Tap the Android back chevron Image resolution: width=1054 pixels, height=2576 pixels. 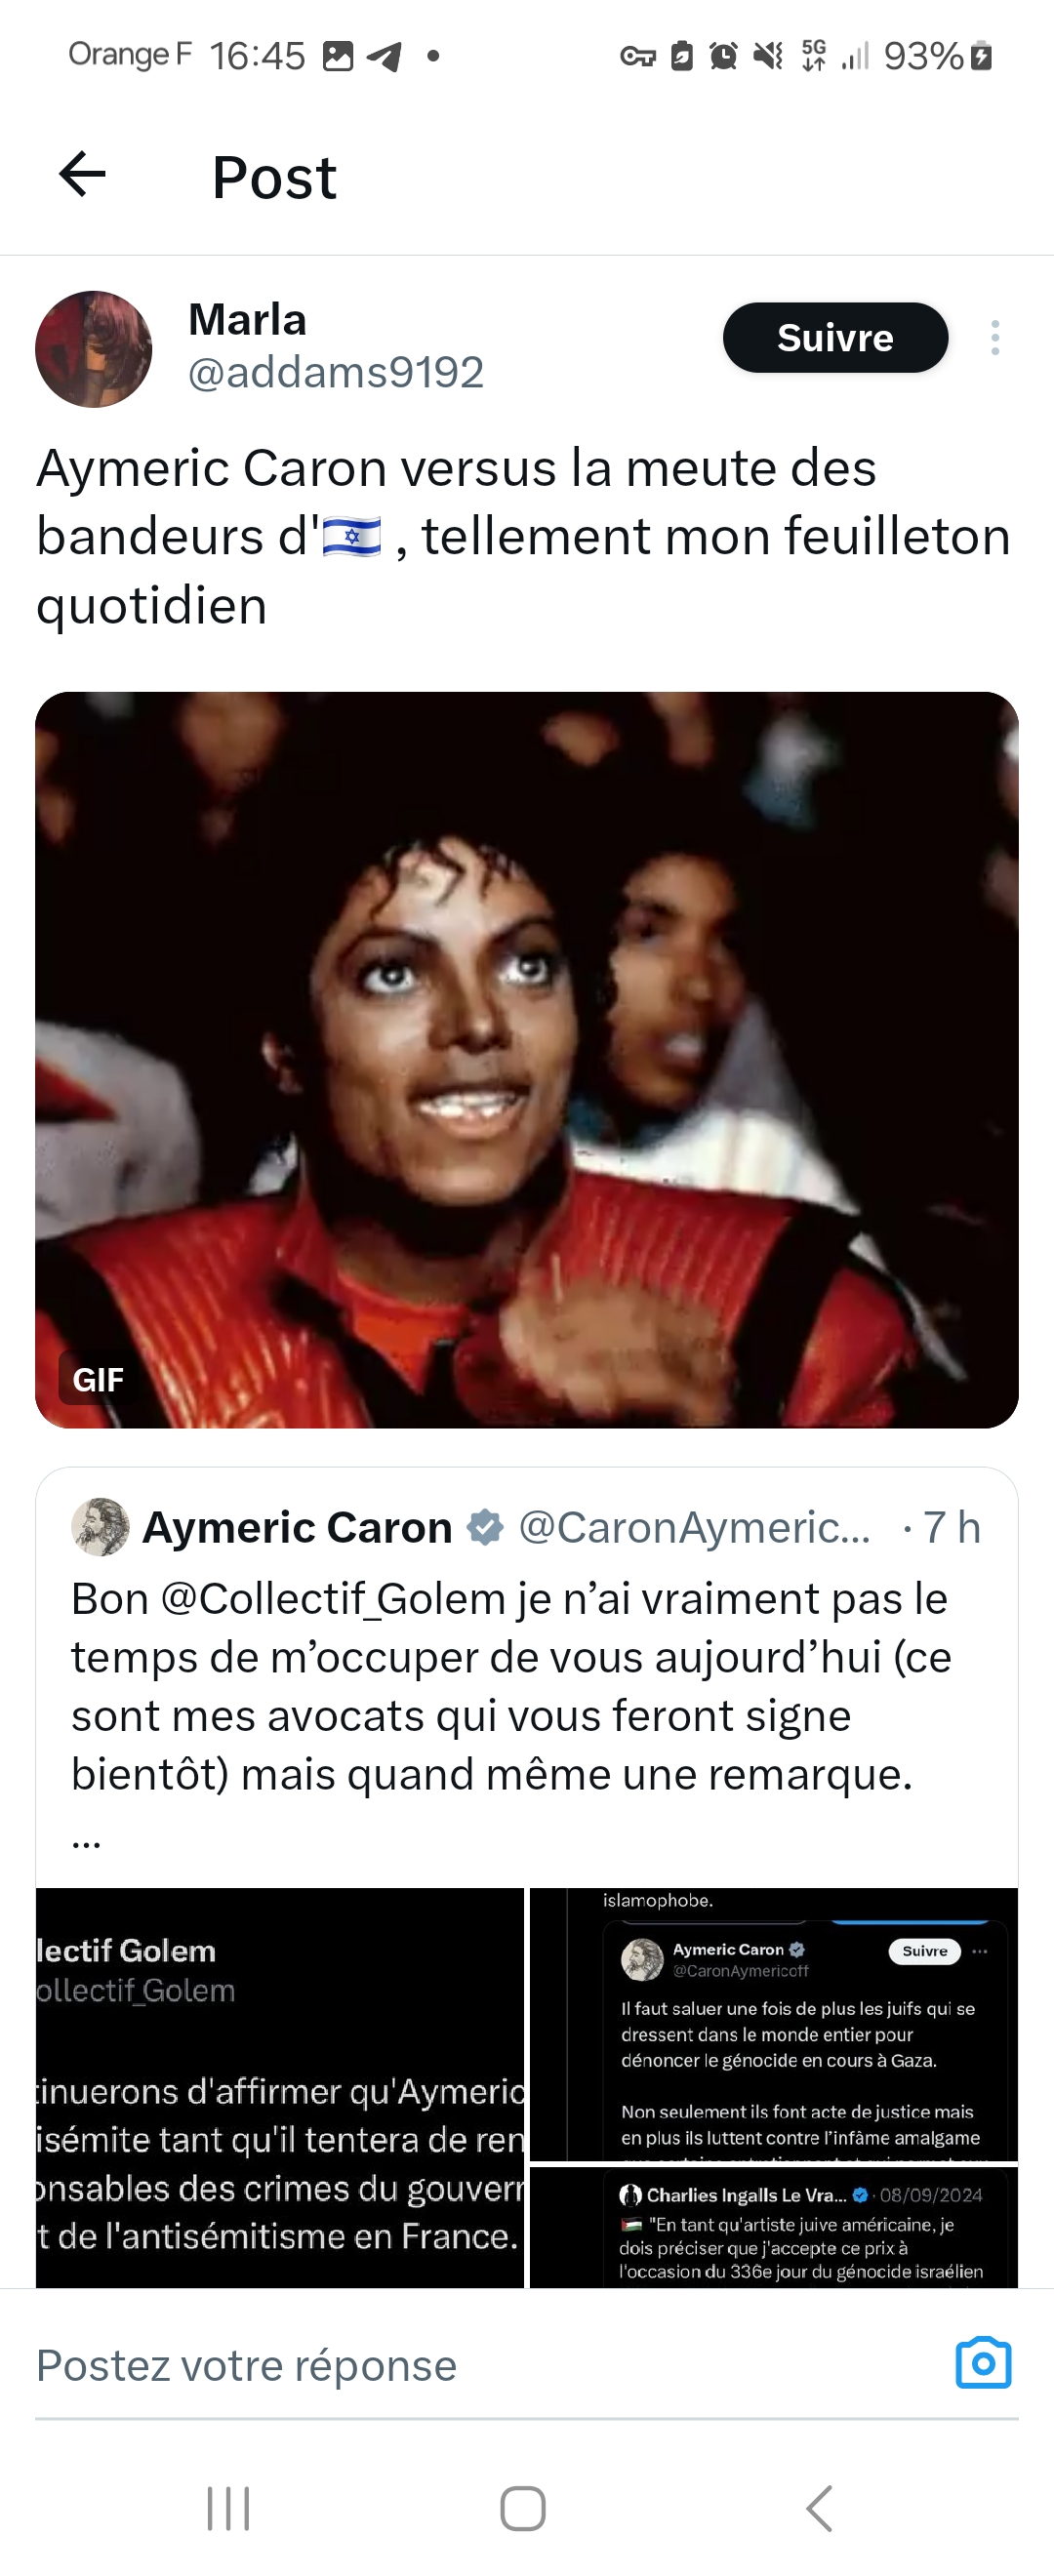click(819, 2508)
